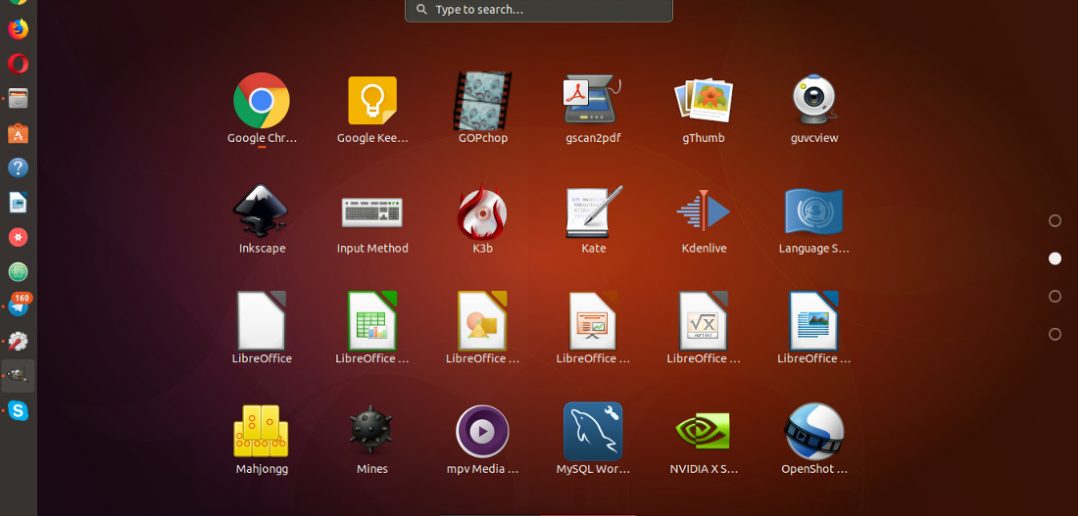The height and width of the screenshot is (516, 1078).
Task: Open guvcview webcam app
Action: click(814, 100)
